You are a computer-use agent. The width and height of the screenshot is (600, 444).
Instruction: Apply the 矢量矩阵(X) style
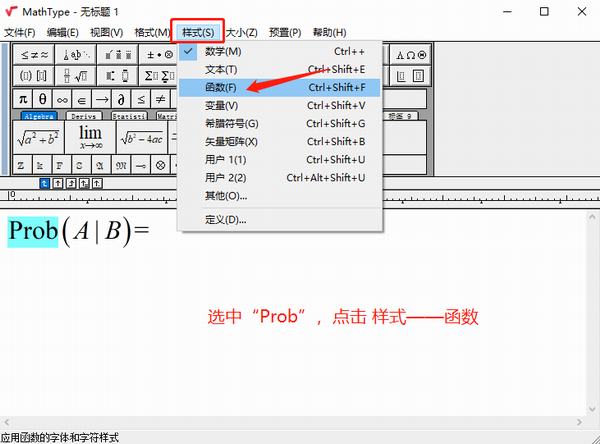tap(280, 142)
